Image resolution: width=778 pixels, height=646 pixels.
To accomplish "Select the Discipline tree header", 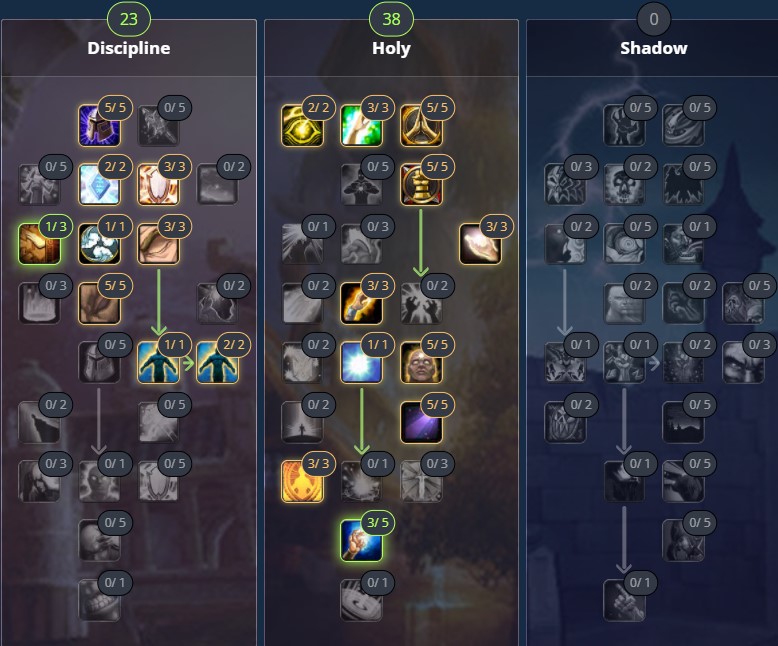I will 129,48.
